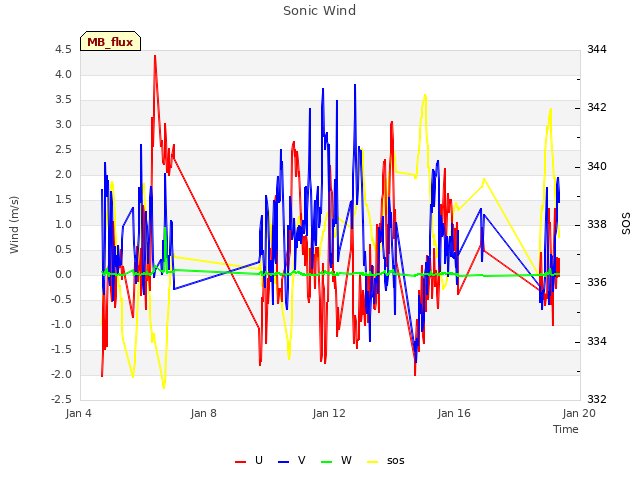Click the -2.5 left axis value
Image resolution: width=640 pixels, height=480 pixels.
point(61,400)
